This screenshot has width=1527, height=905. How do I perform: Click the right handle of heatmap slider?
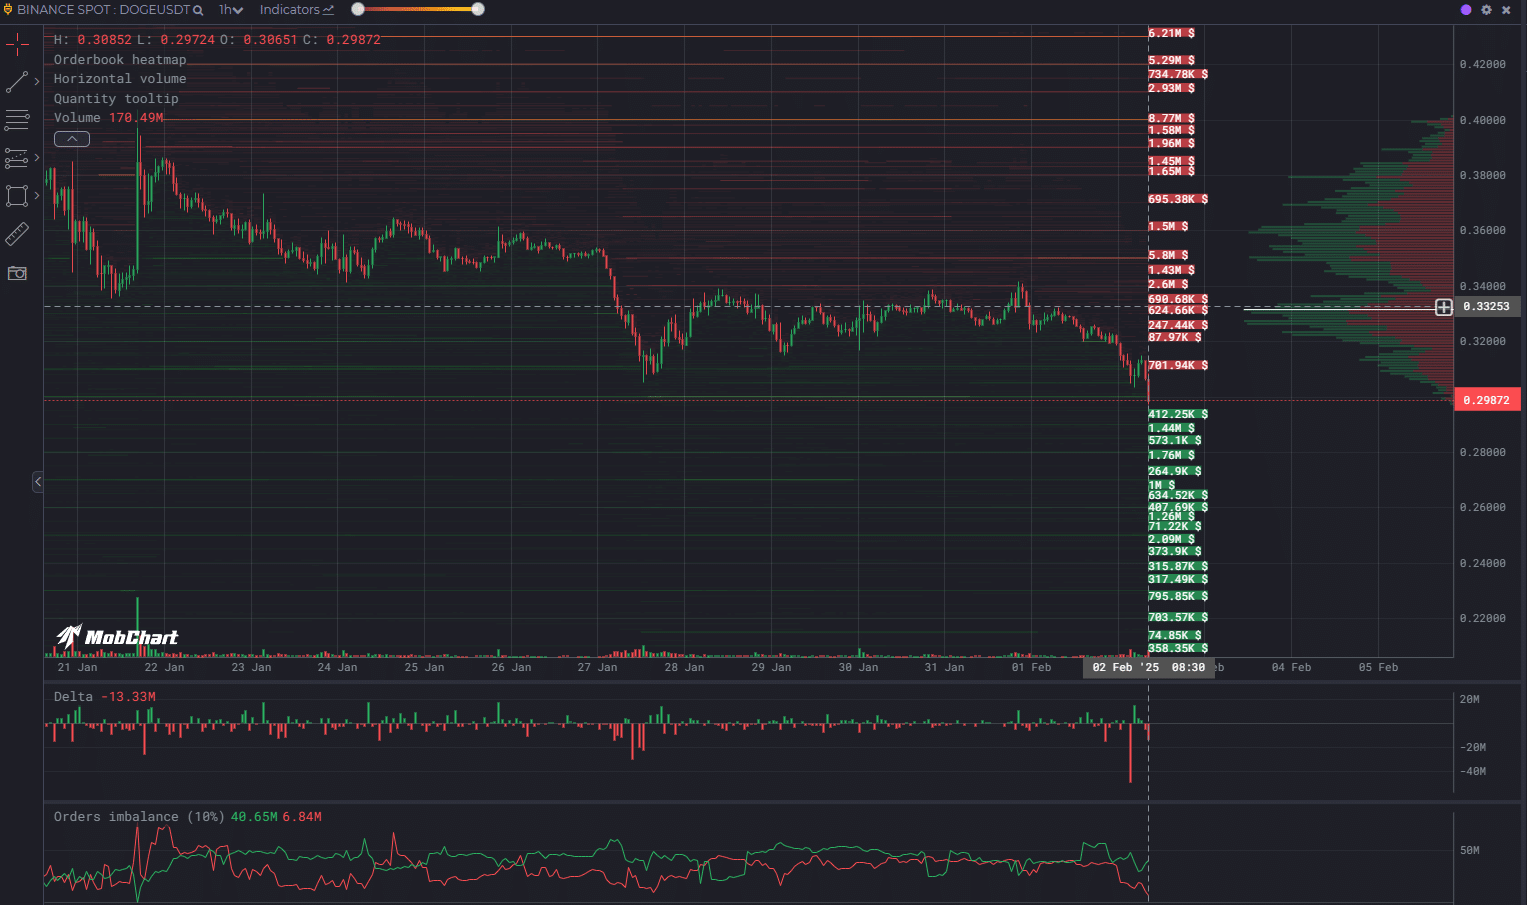tap(478, 9)
